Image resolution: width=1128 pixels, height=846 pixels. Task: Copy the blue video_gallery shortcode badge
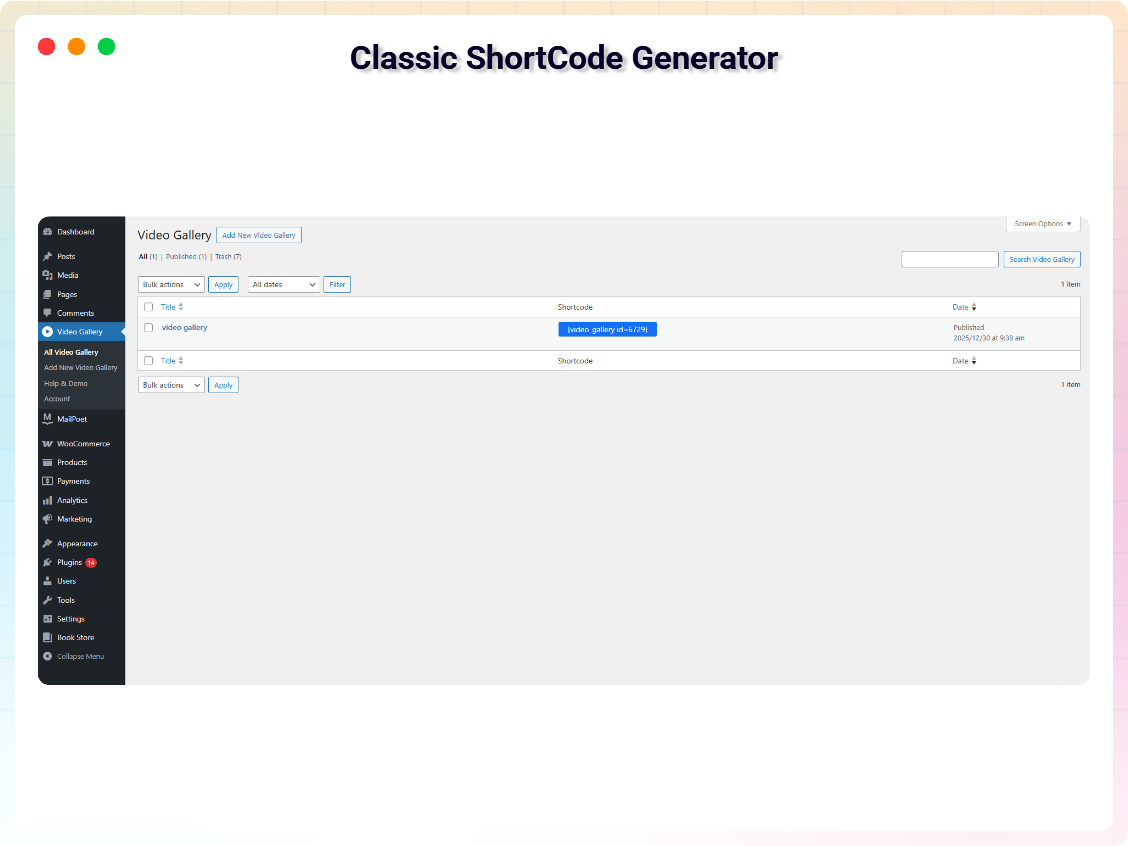tap(607, 329)
